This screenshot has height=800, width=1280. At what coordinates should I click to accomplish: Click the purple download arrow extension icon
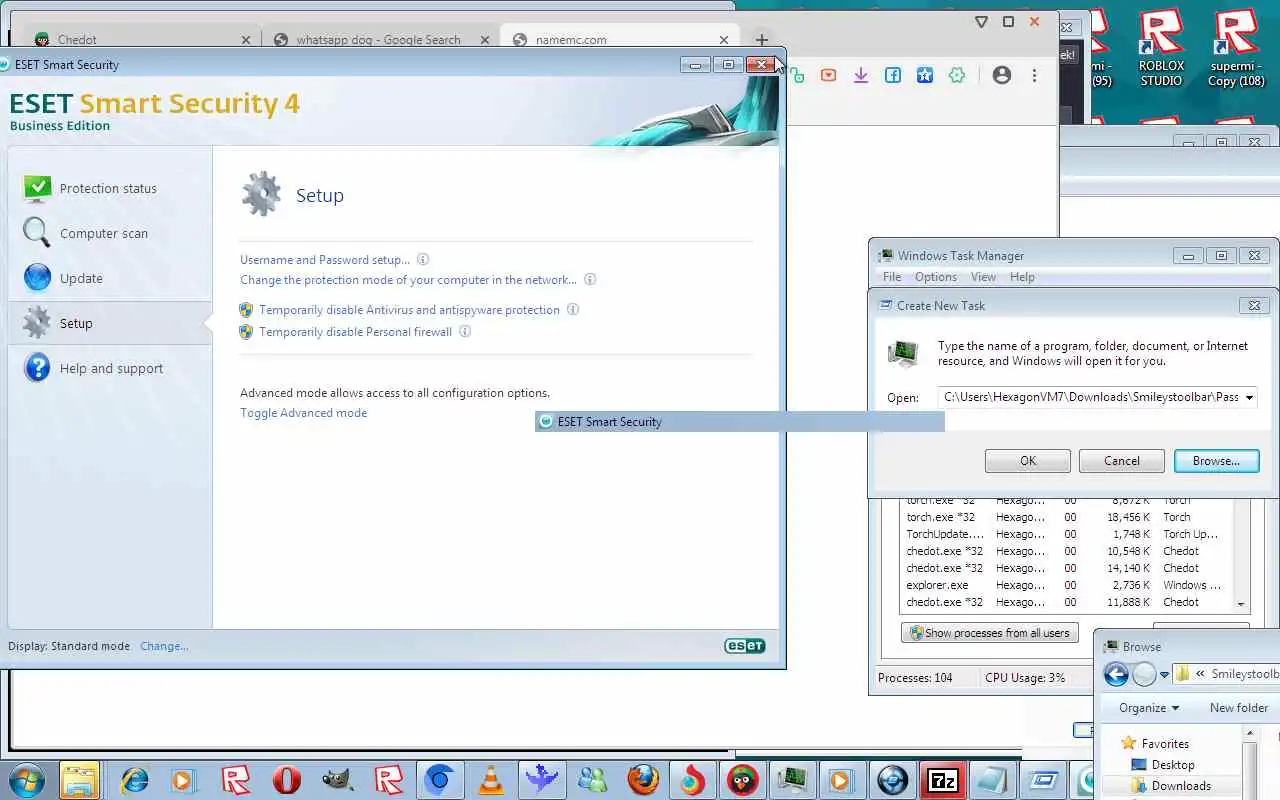click(x=861, y=75)
